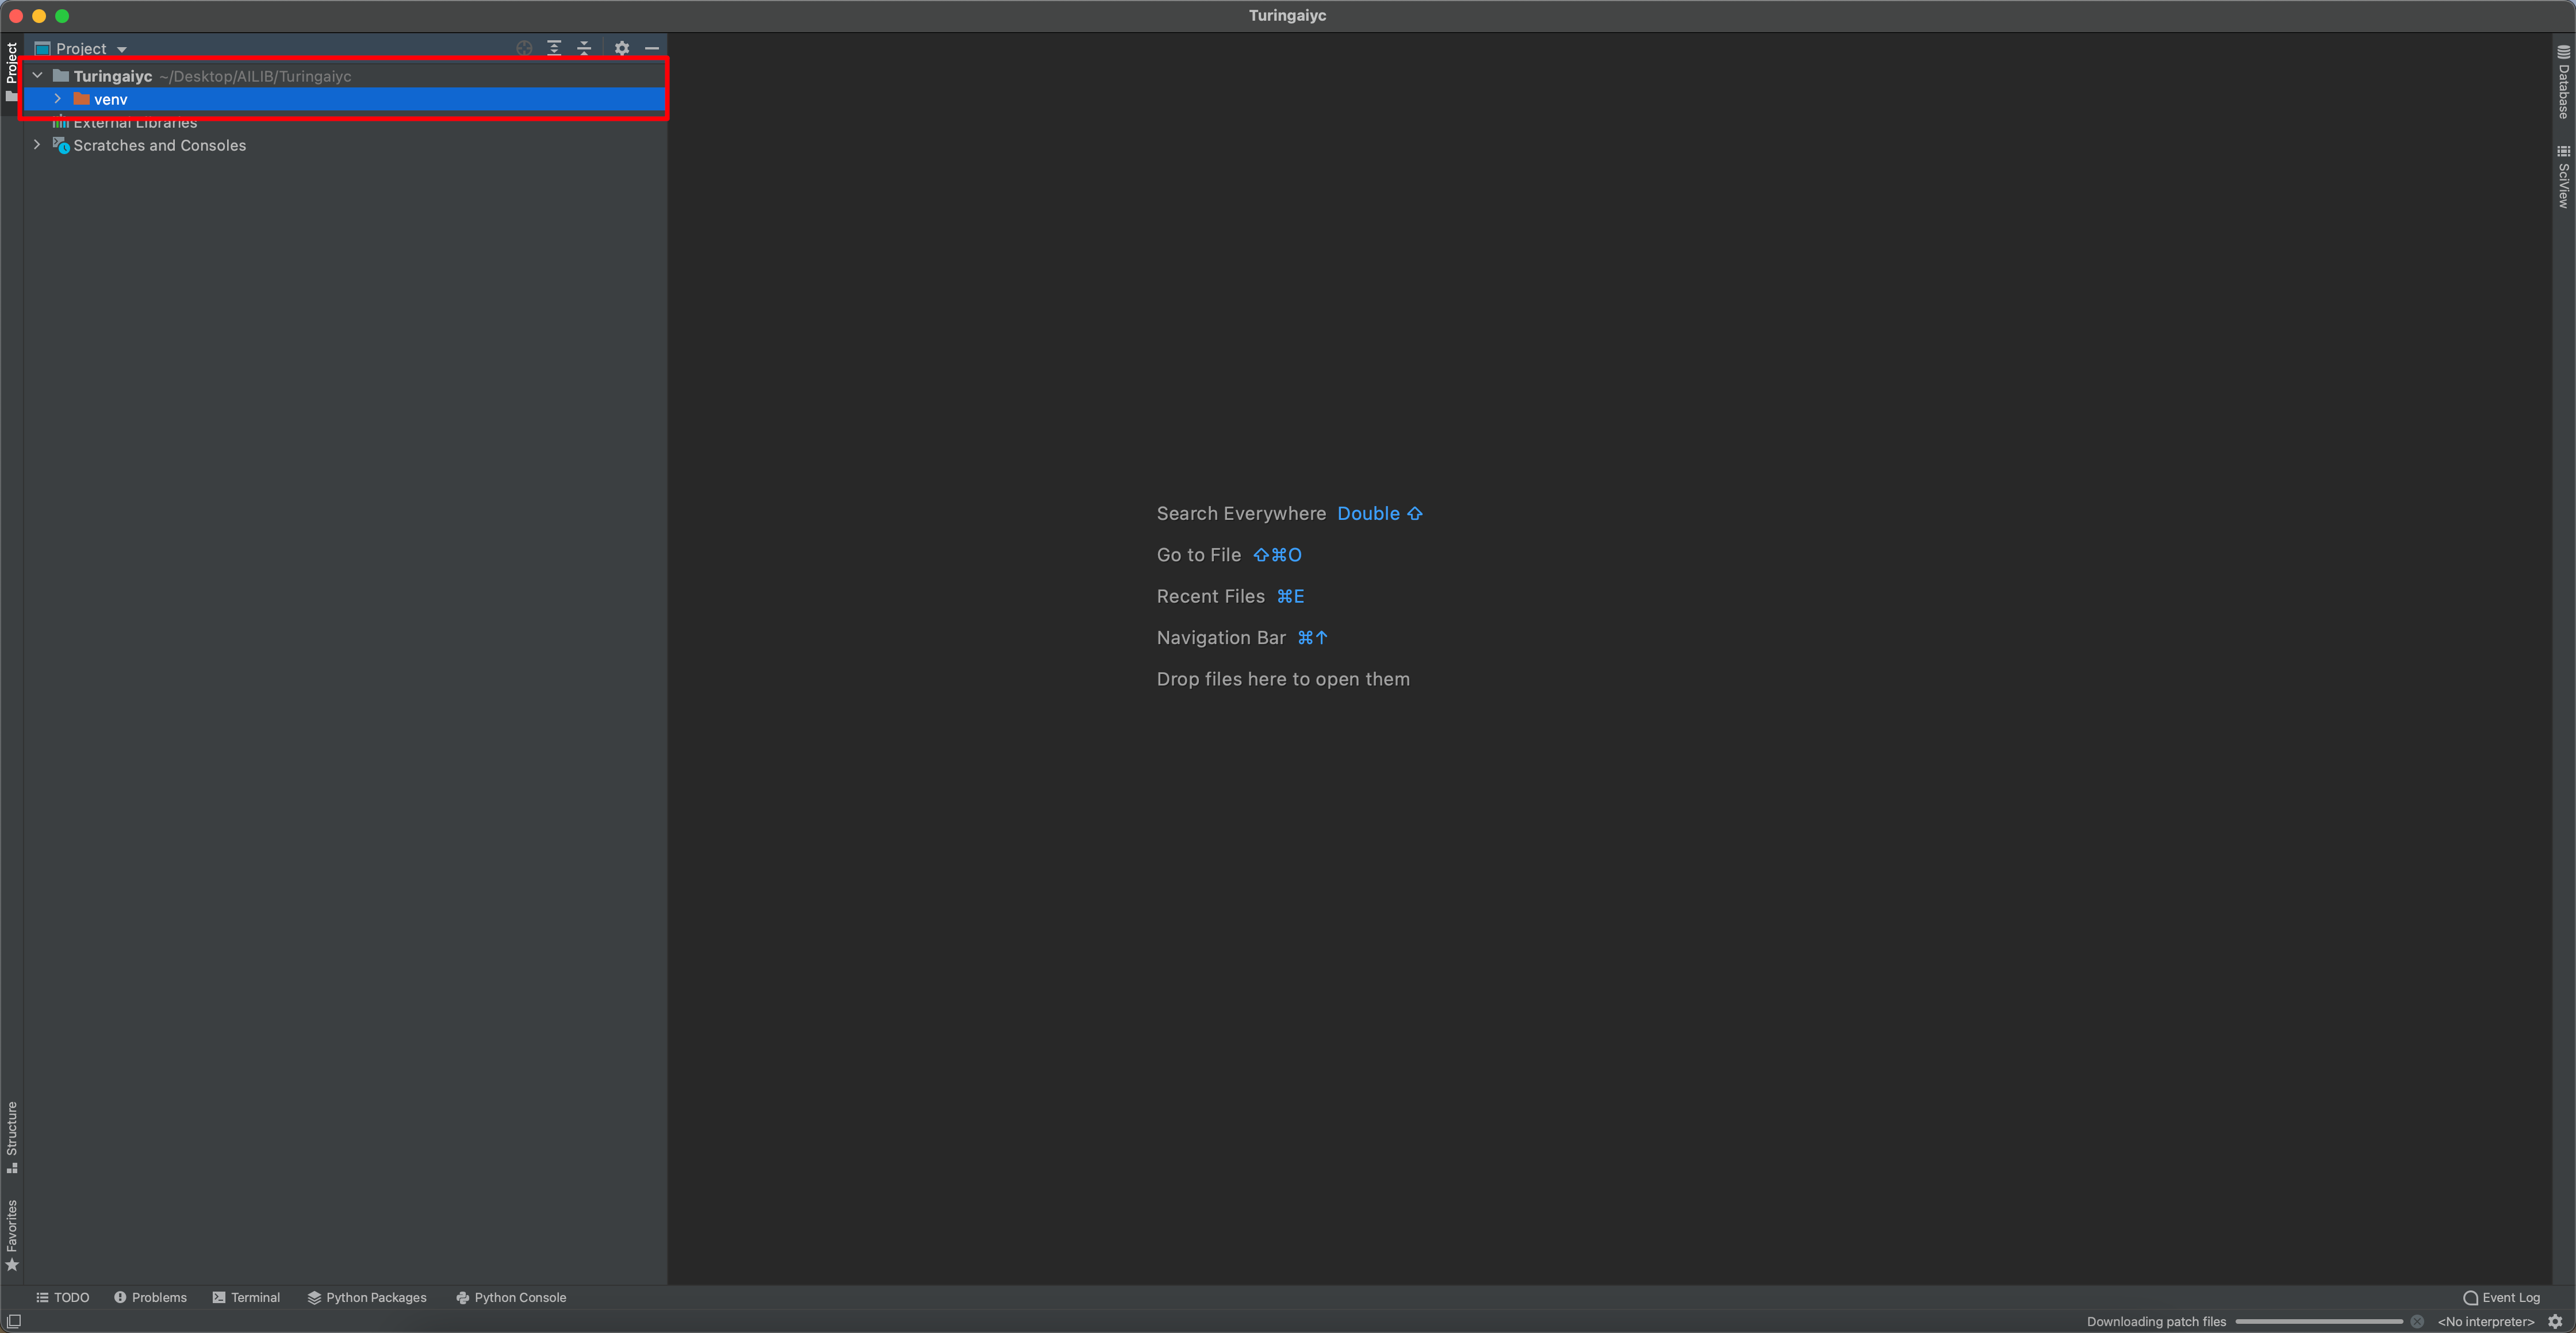2576x1333 pixels.
Task: Open the Python Console tool window
Action: pyautogui.click(x=511, y=1297)
